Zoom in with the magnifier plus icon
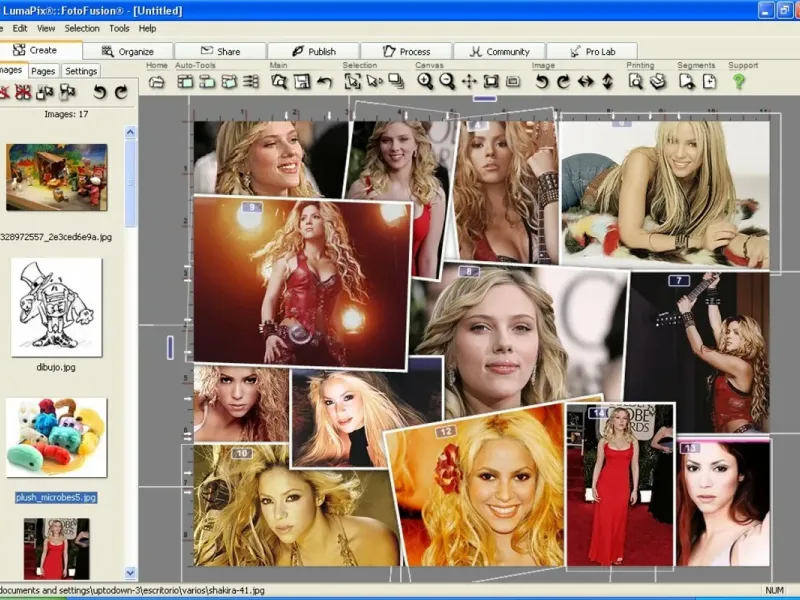Screen dimensions: 800x600 (425, 82)
